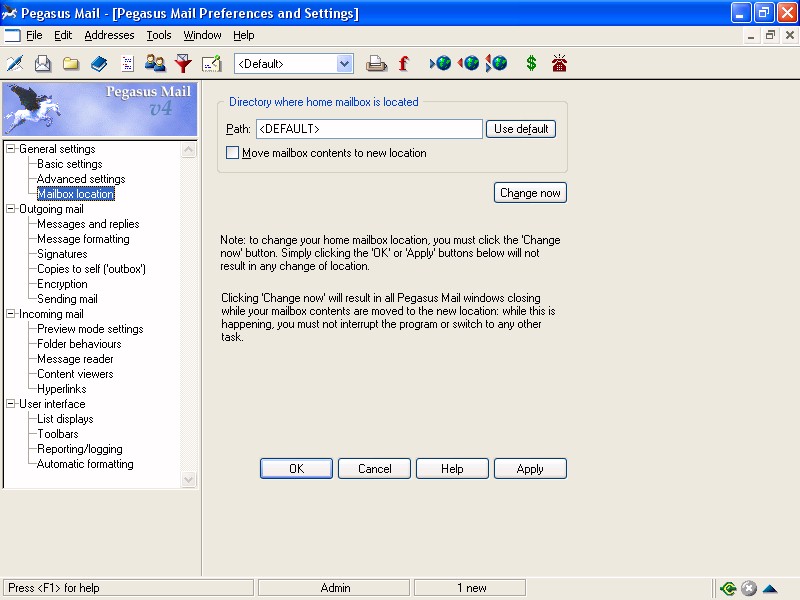Select Signatures in the tree
This screenshot has width=800, height=600.
(x=62, y=254)
